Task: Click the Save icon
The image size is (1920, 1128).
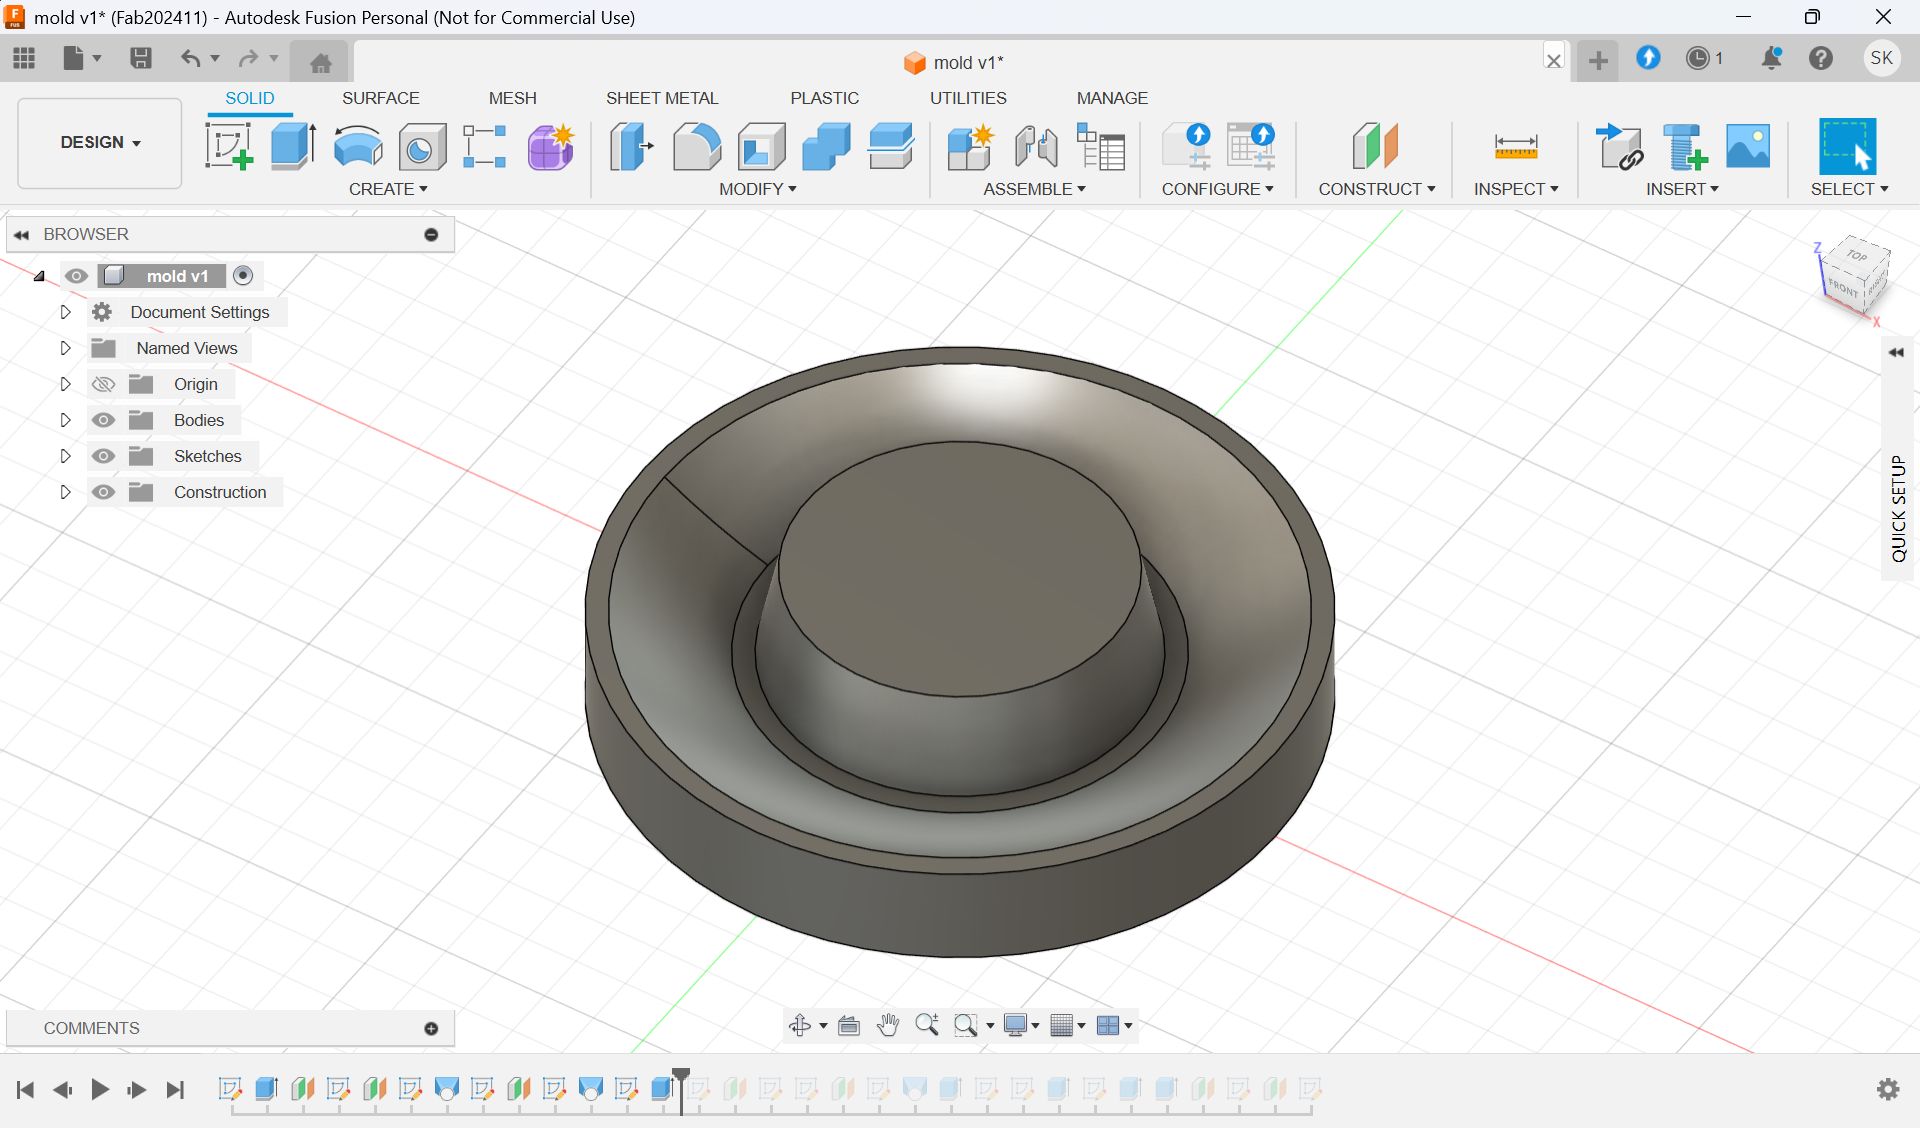Action: click(x=141, y=58)
